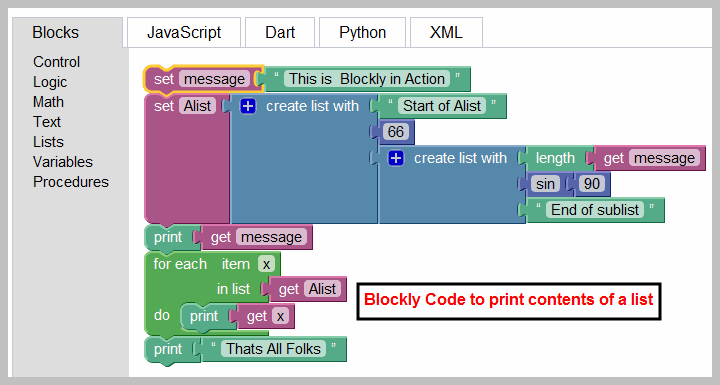Edit the text field 'Start of Alist'
This screenshot has width=720, height=385.
click(442, 106)
